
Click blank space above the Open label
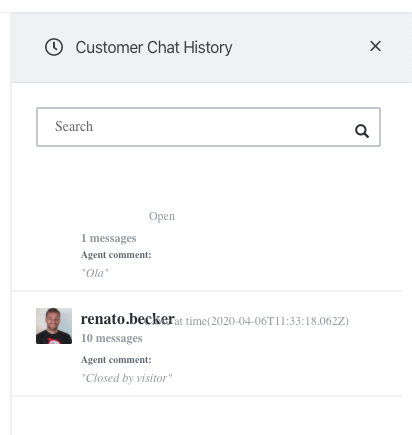click(207, 180)
